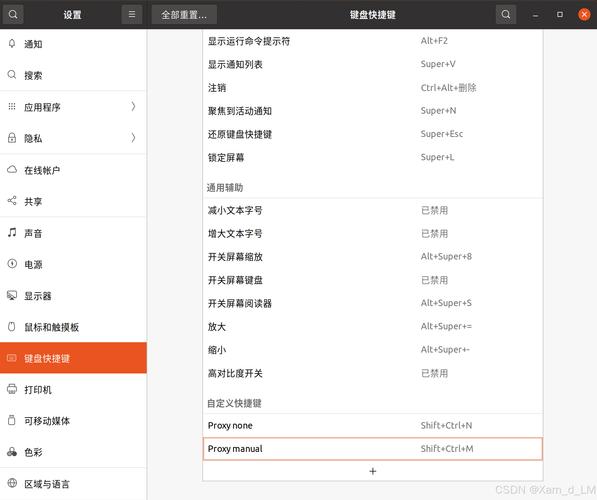597x500 pixels.
Task: Open the 搜索 settings panel
Action: point(73,75)
